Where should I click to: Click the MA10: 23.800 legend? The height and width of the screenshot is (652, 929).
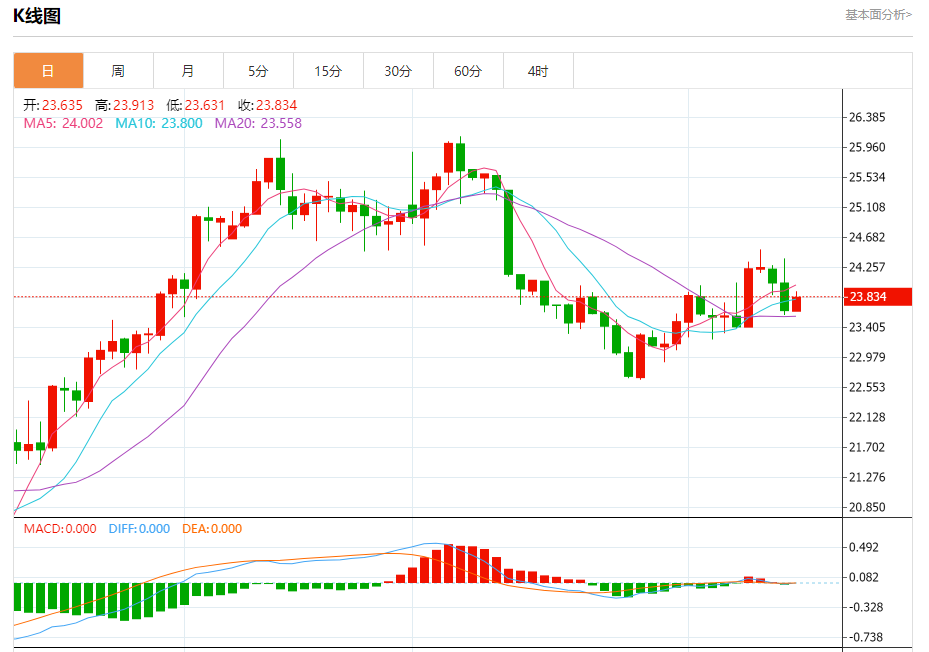(159, 123)
